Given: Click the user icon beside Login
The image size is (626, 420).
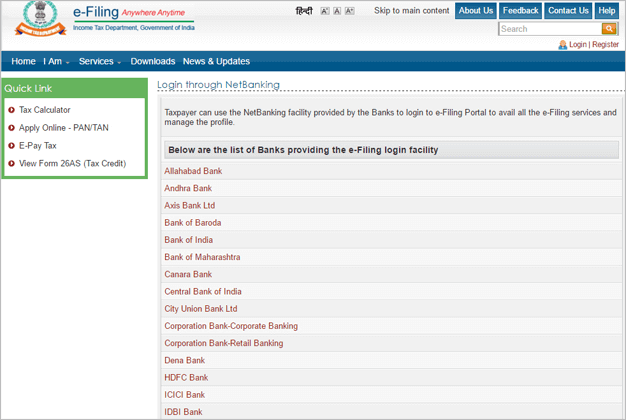Looking at the screenshot, I should [563, 44].
